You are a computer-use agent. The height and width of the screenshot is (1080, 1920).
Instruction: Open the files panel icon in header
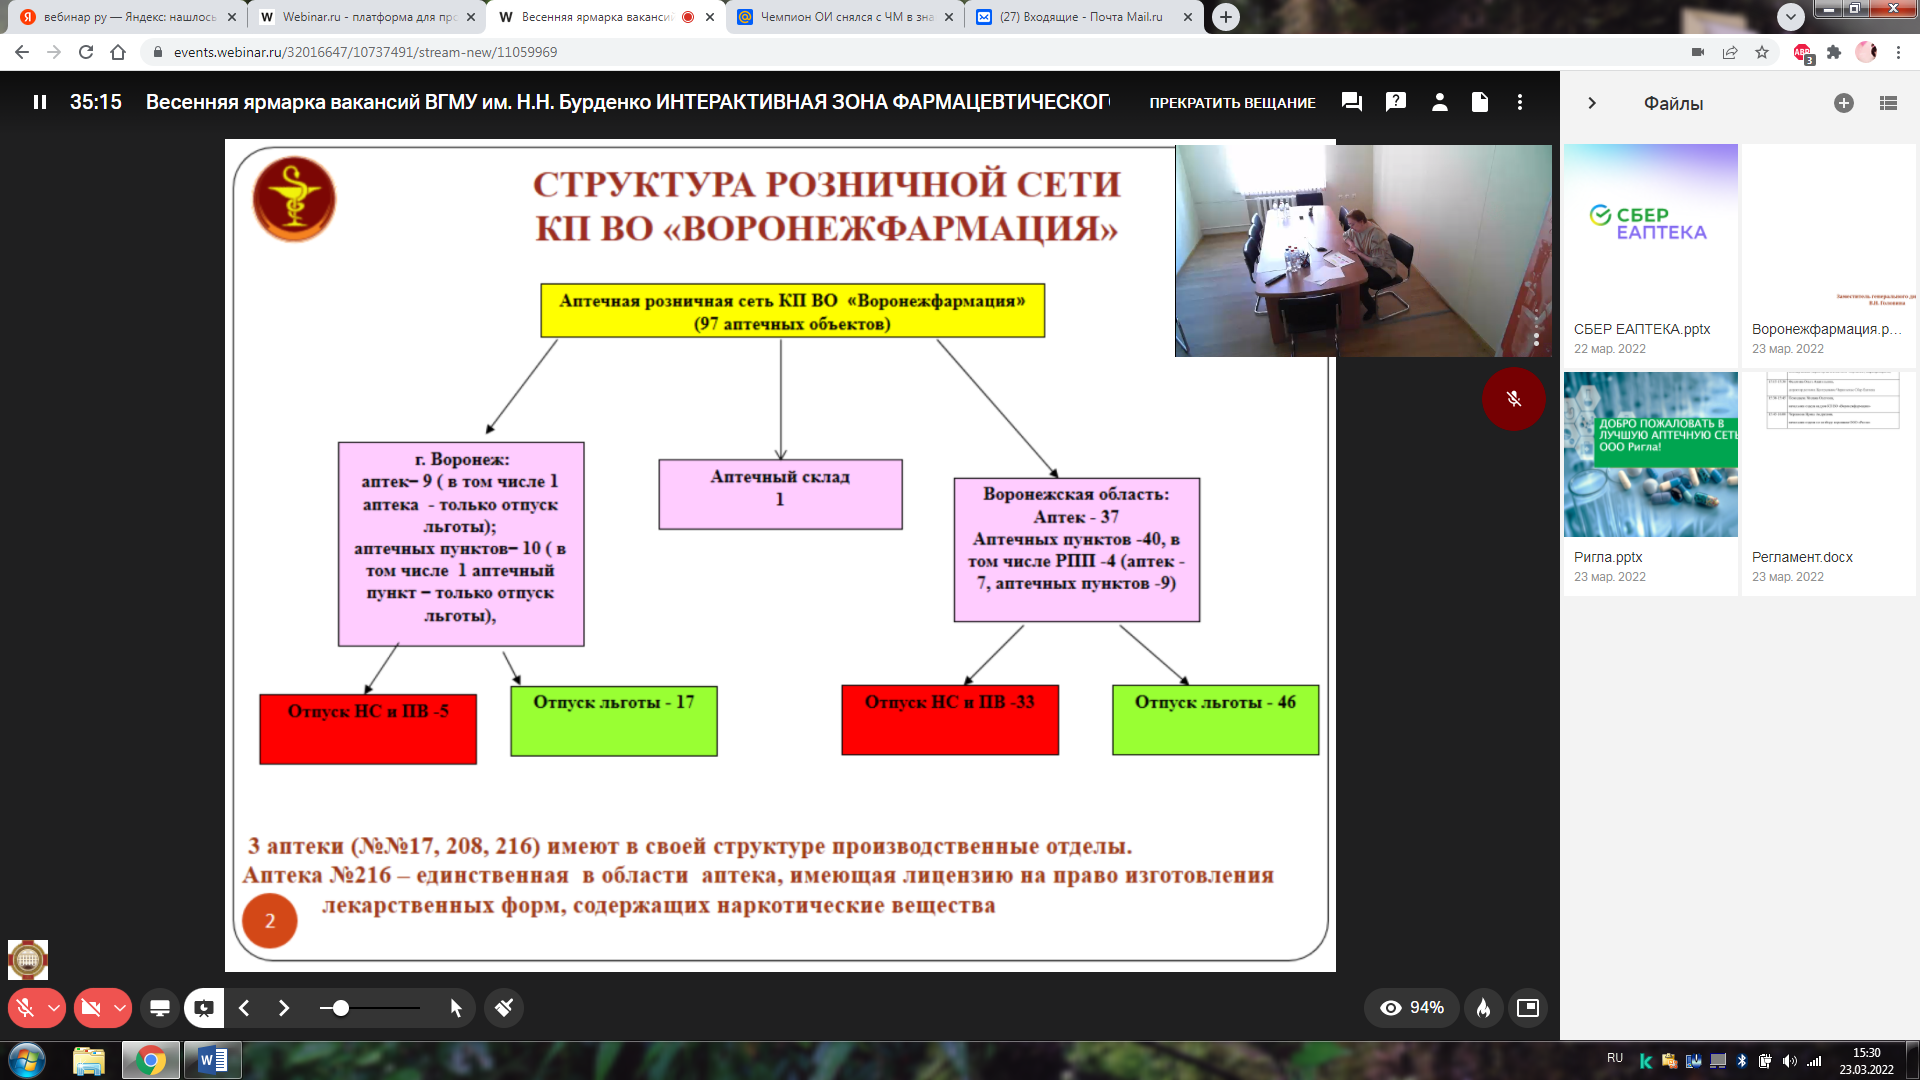(1480, 102)
